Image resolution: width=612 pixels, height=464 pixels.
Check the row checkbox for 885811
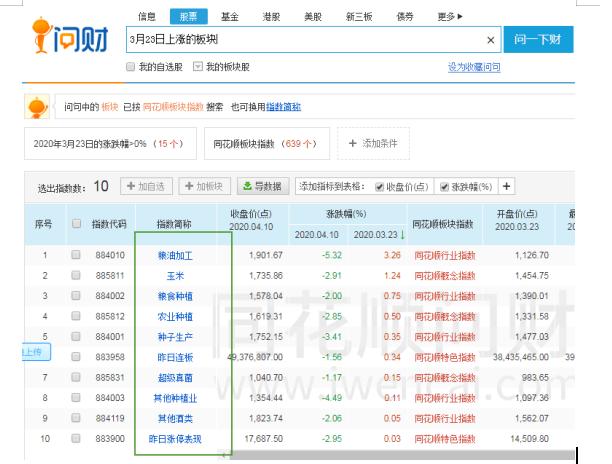tap(76, 275)
